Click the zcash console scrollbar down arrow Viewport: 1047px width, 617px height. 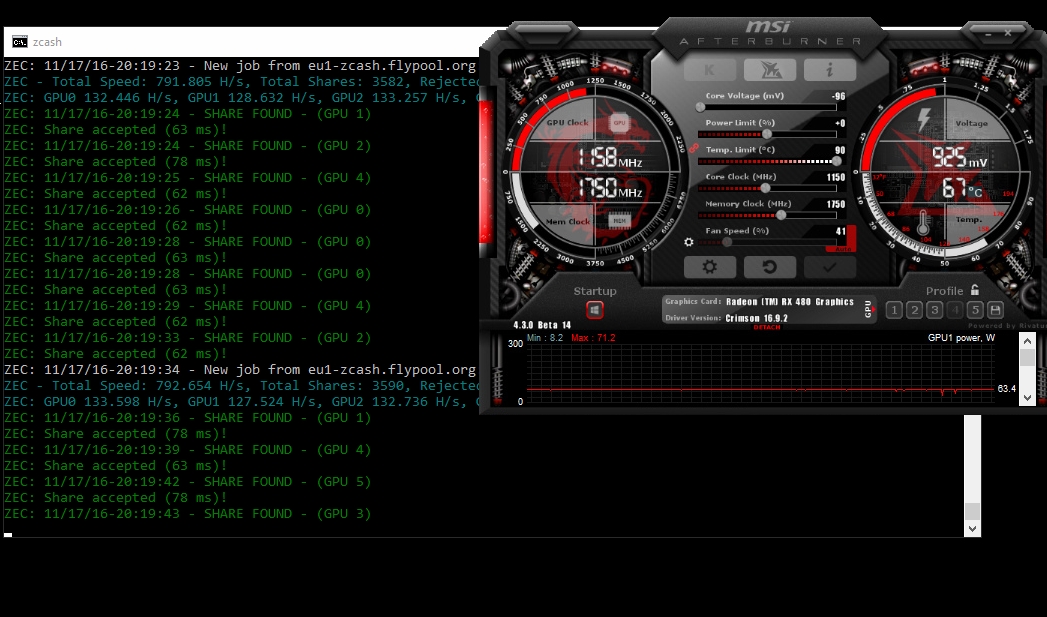click(x=972, y=529)
